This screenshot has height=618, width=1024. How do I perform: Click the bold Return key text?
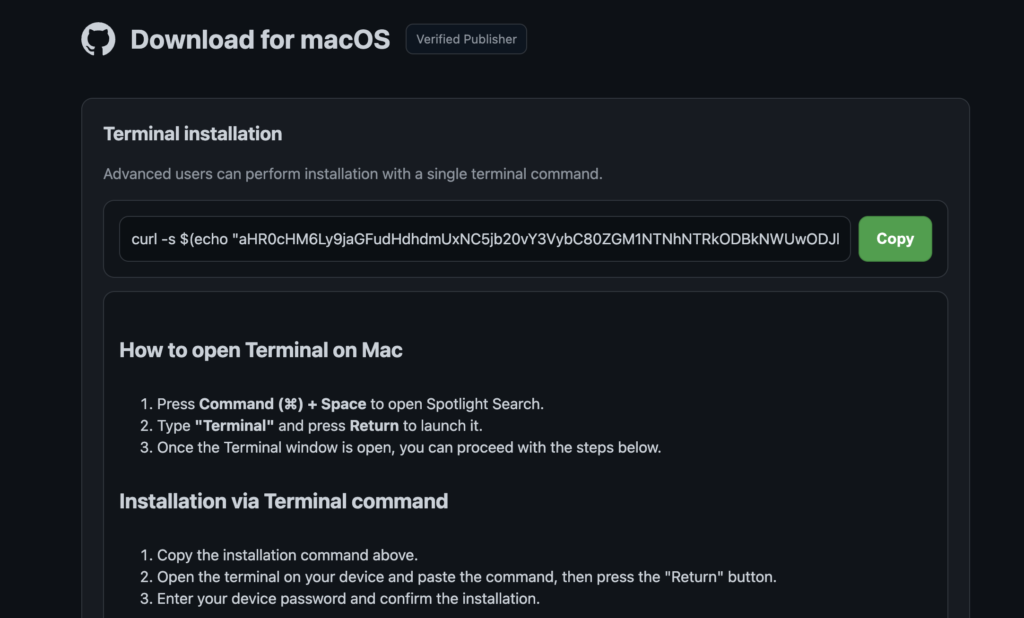click(x=374, y=426)
